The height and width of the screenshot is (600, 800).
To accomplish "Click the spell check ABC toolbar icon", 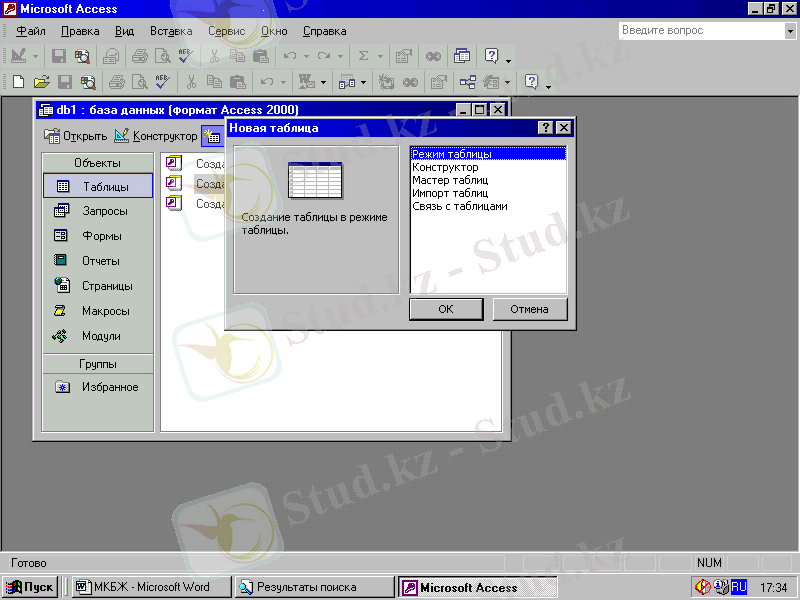I will [x=185, y=56].
